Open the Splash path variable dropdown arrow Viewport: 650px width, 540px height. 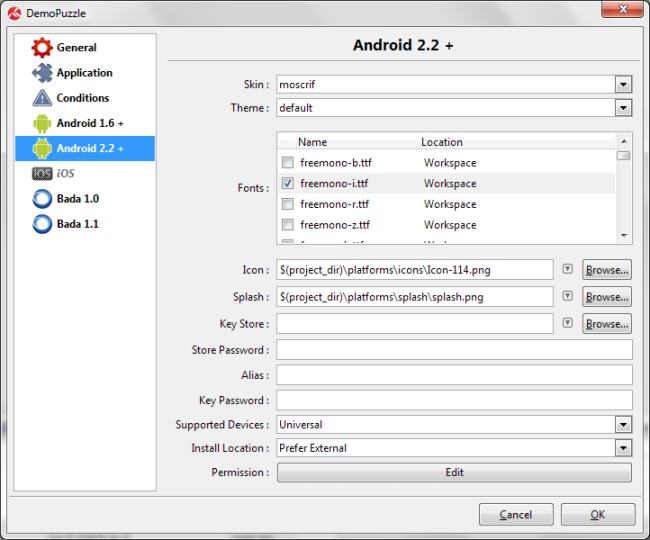(x=568, y=296)
